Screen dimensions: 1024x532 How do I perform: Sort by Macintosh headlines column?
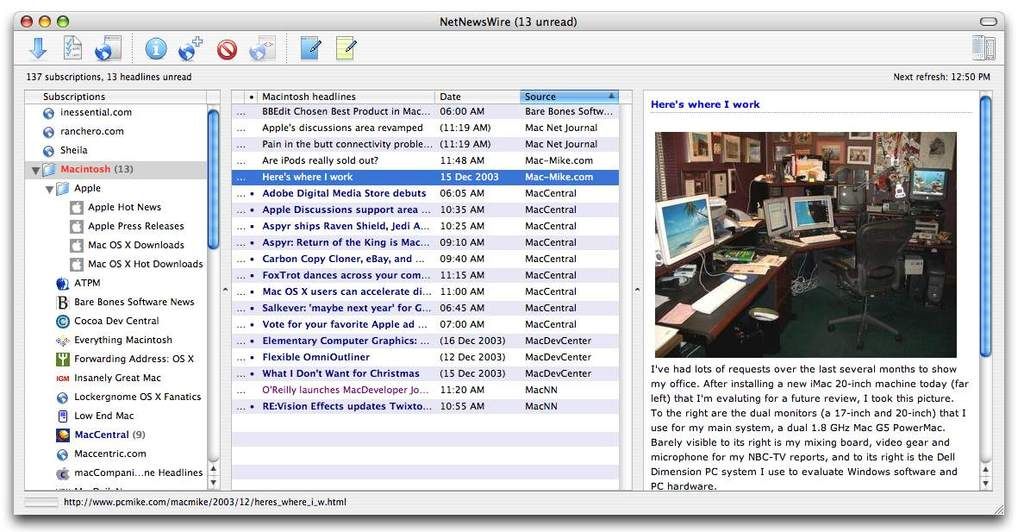pyautogui.click(x=345, y=97)
